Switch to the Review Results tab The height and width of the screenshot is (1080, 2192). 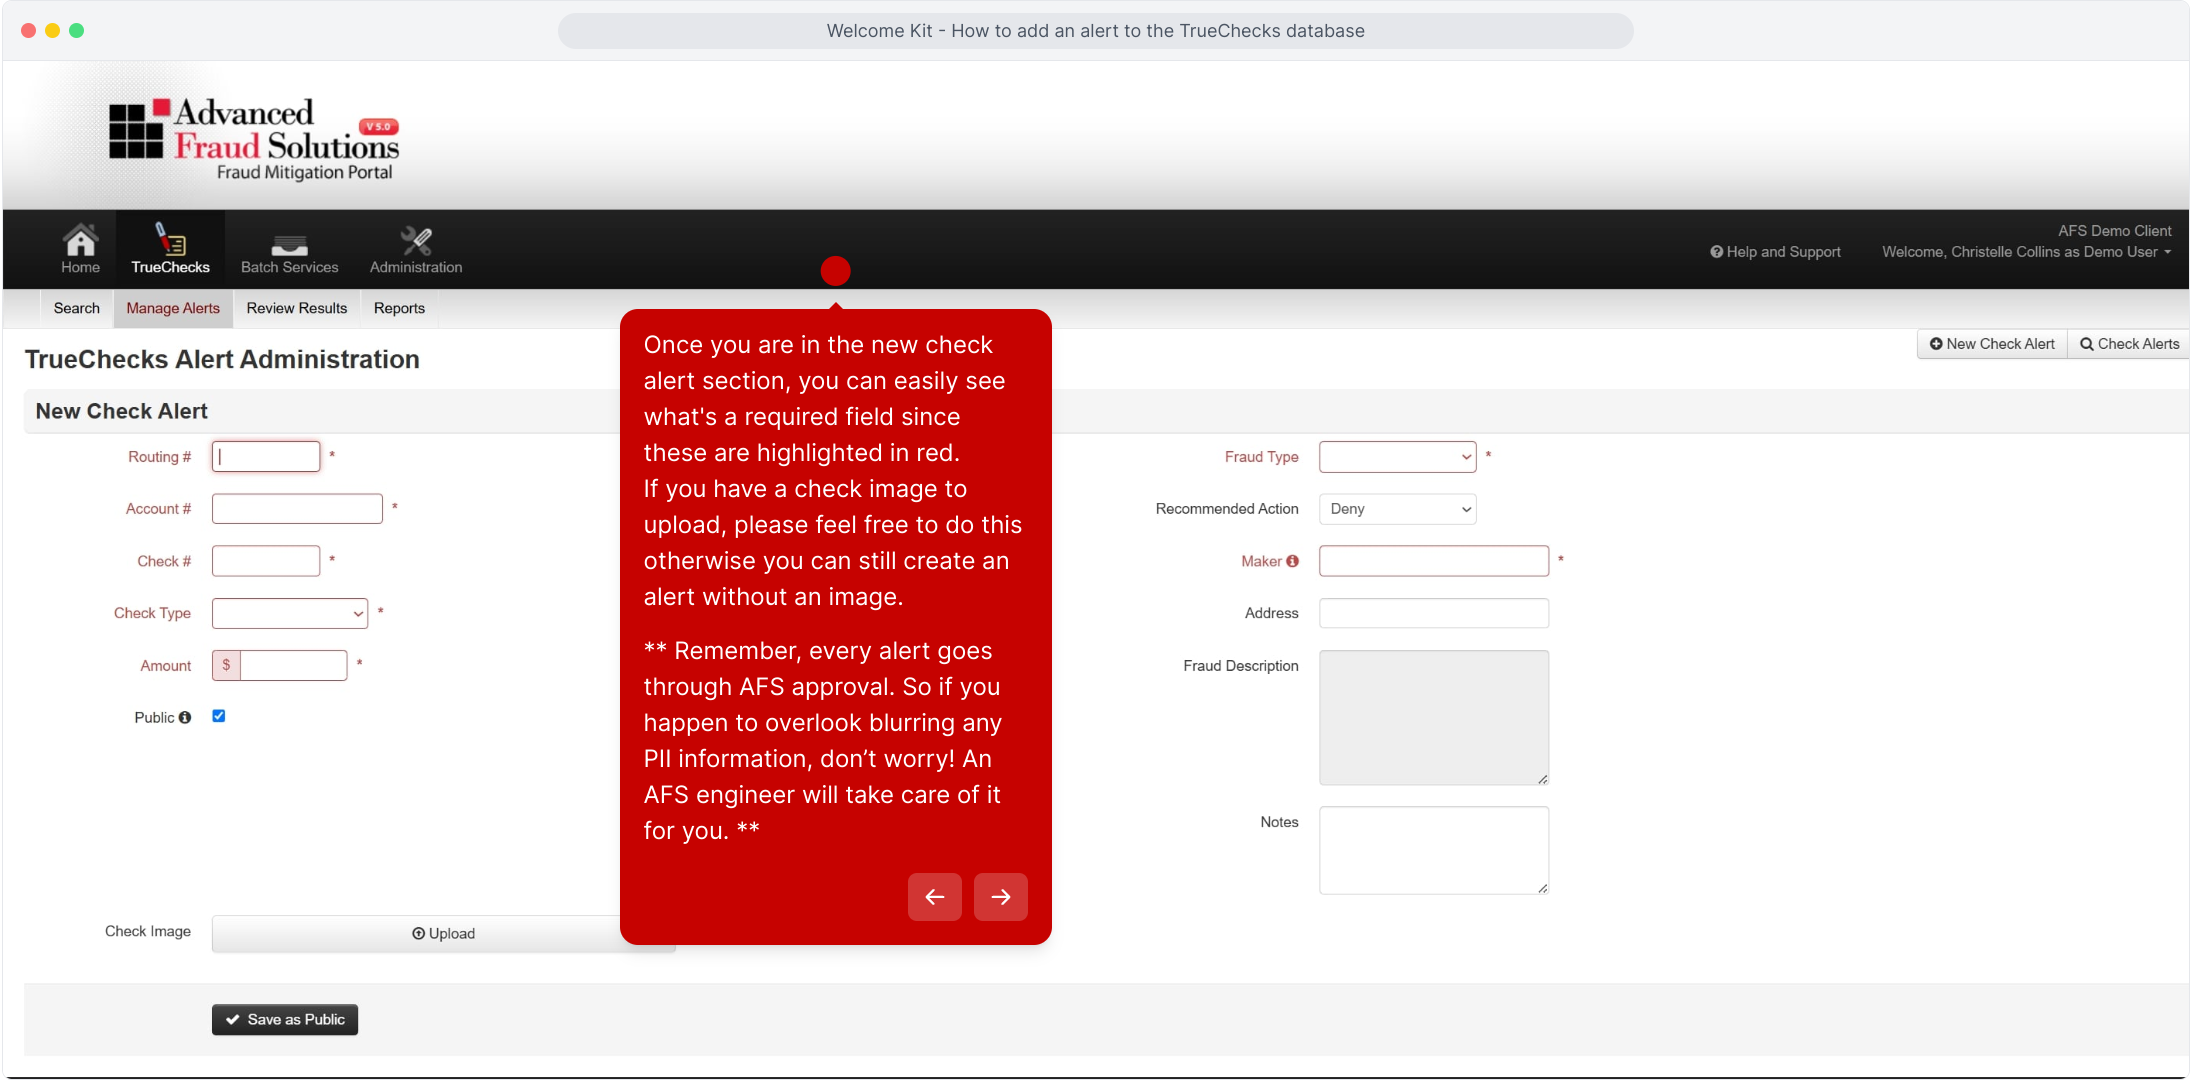coord(297,308)
